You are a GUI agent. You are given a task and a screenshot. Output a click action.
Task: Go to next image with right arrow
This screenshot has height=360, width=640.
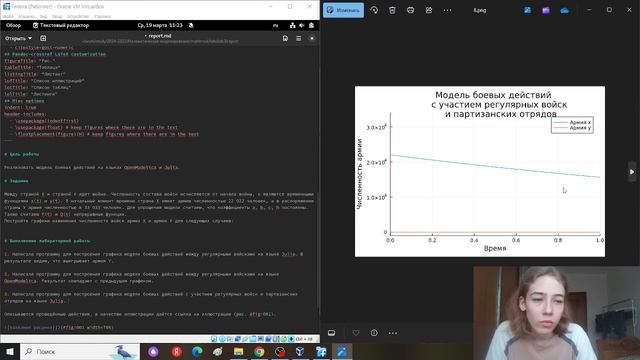tap(632, 172)
